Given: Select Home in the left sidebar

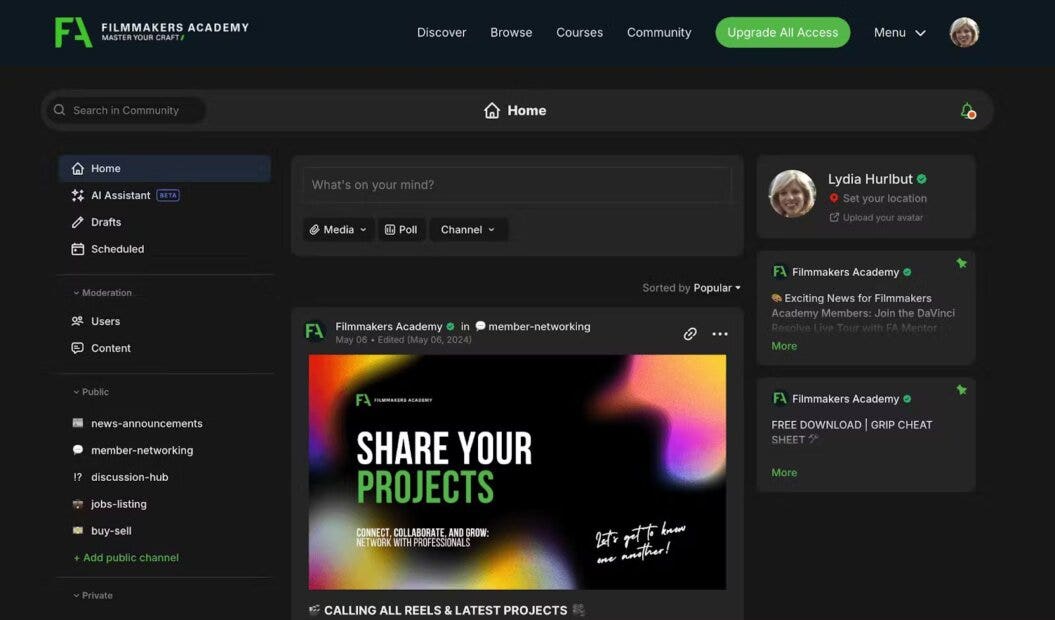Looking at the screenshot, I should (x=165, y=168).
